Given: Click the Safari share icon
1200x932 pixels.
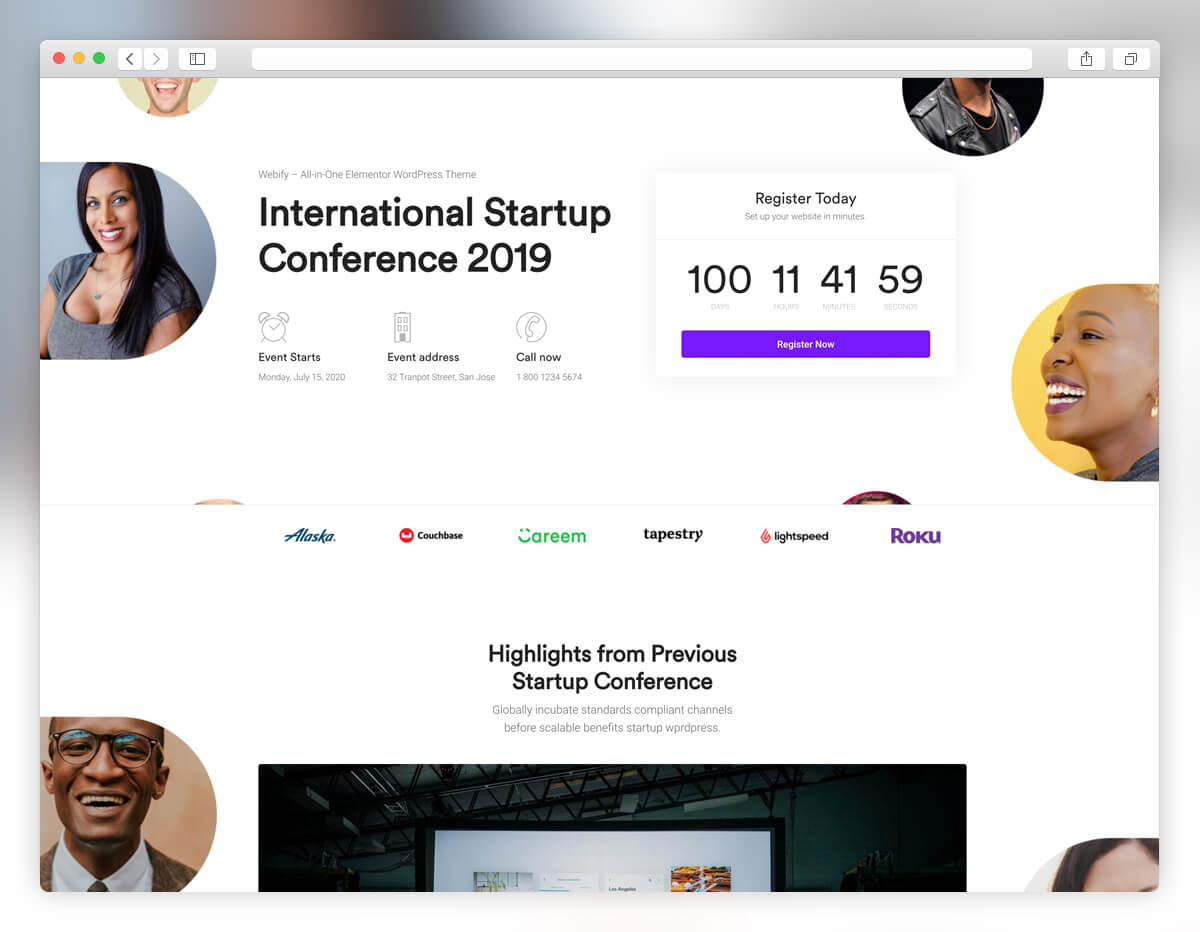Looking at the screenshot, I should coord(1086,59).
